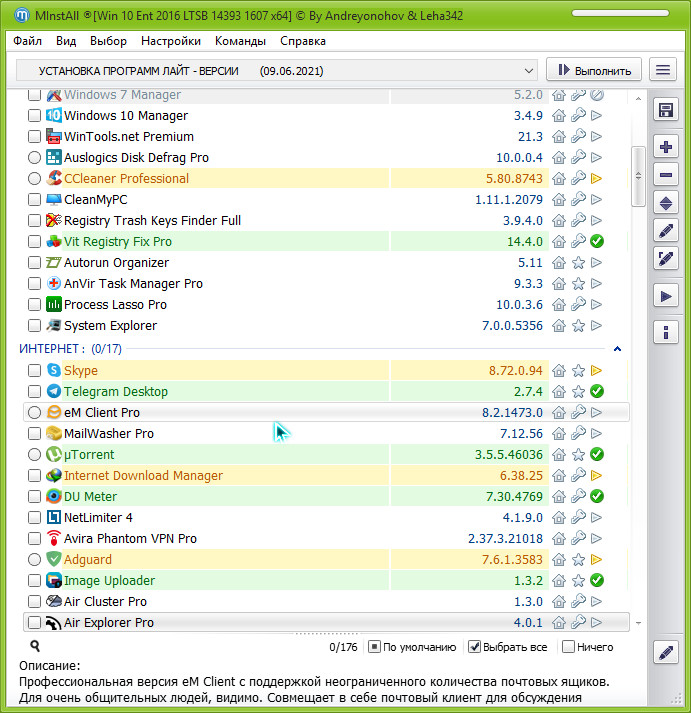Open the УСТАНОВКА ПРОГРАММ ЛАЙТ dropdown

tap(278, 71)
